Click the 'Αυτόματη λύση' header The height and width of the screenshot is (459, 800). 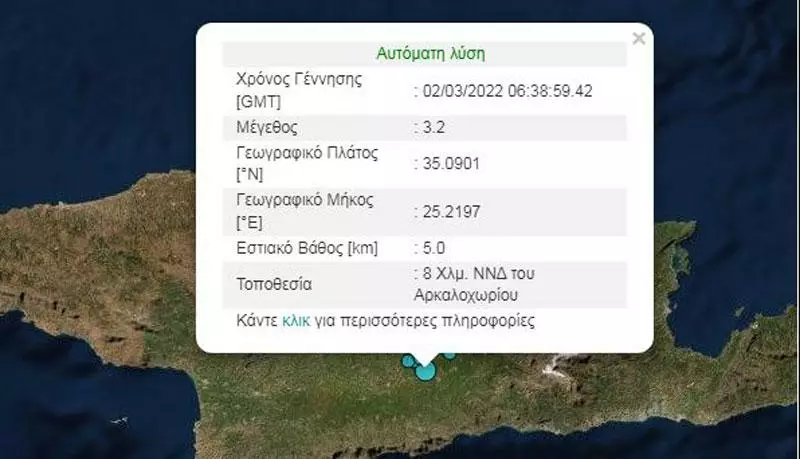coord(431,53)
